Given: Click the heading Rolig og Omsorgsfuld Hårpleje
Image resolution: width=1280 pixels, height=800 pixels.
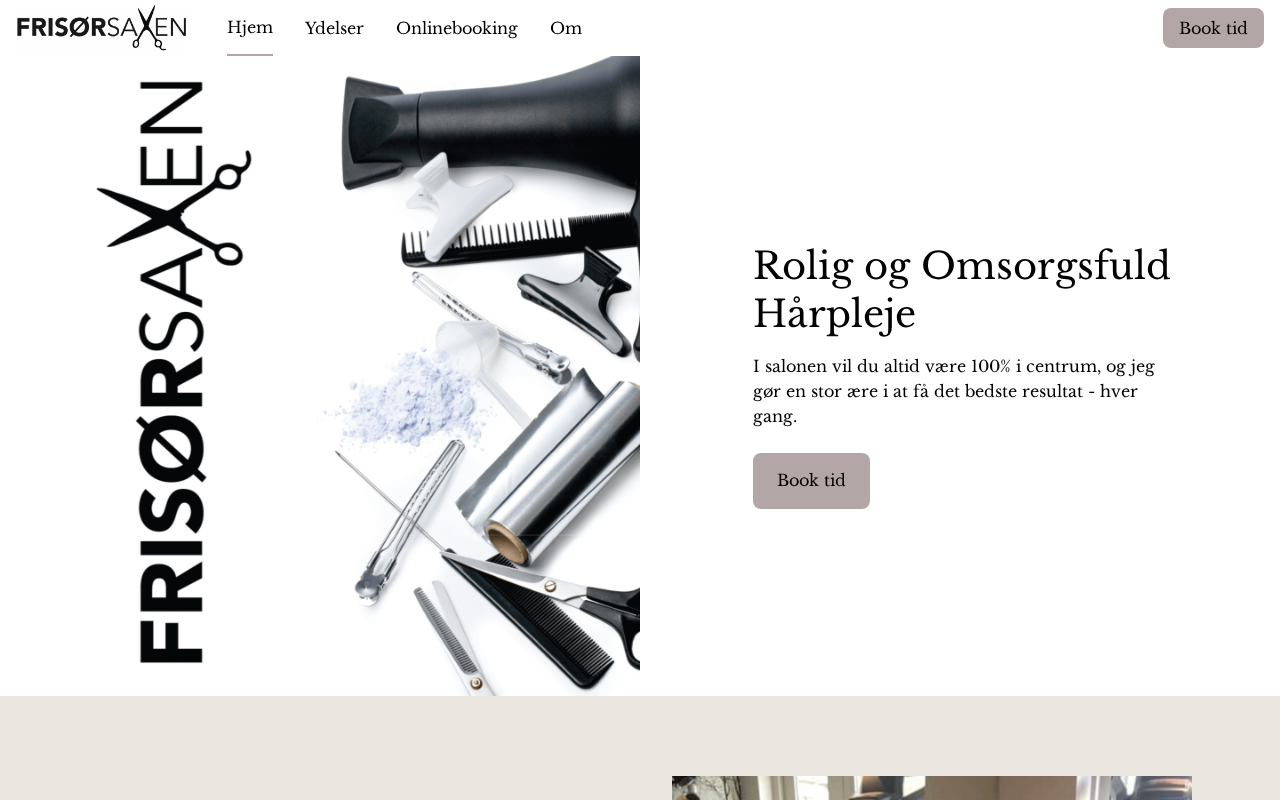Looking at the screenshot, I should click(962, 289).
